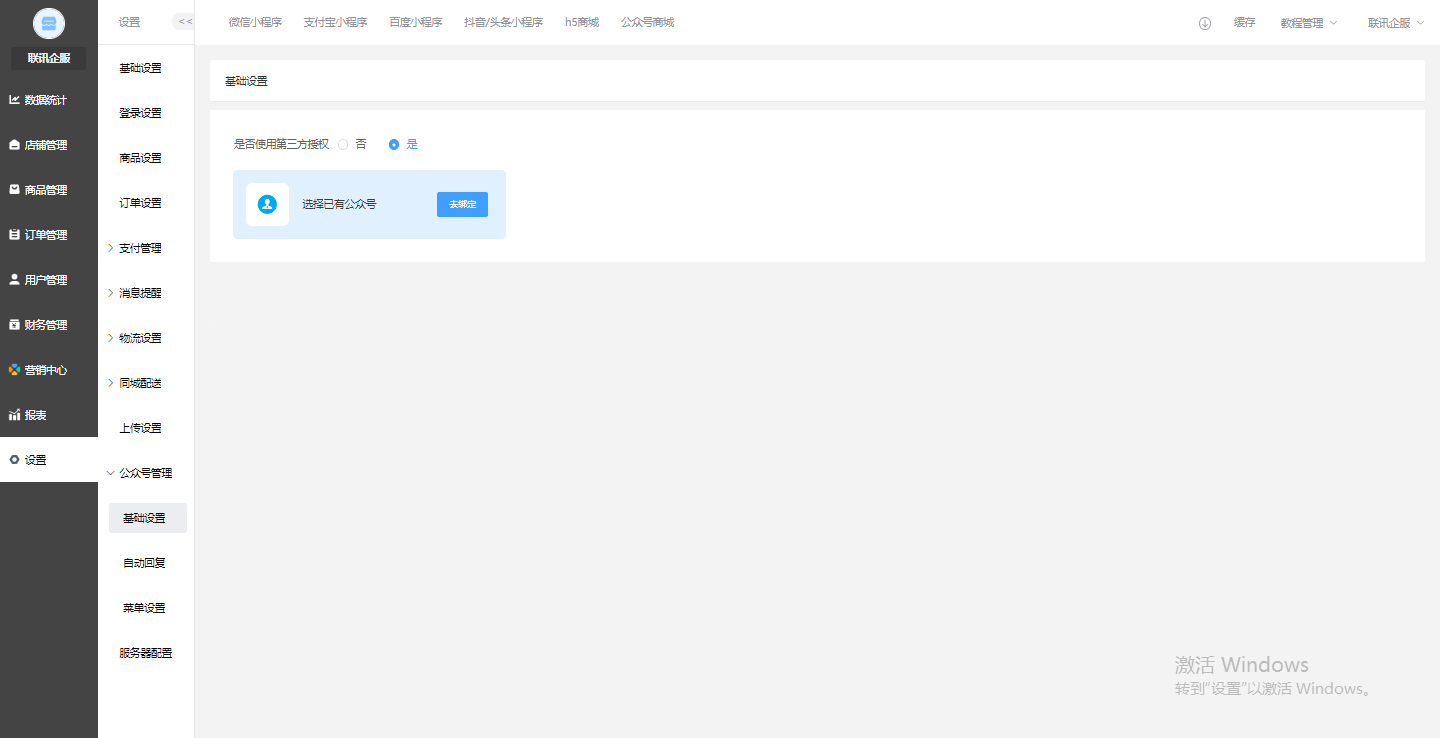Viewport: 1440px width, 738px height.
Task: Open 商品设置 in settings menu
Action: pyautogui.click(x=140, y=158)
